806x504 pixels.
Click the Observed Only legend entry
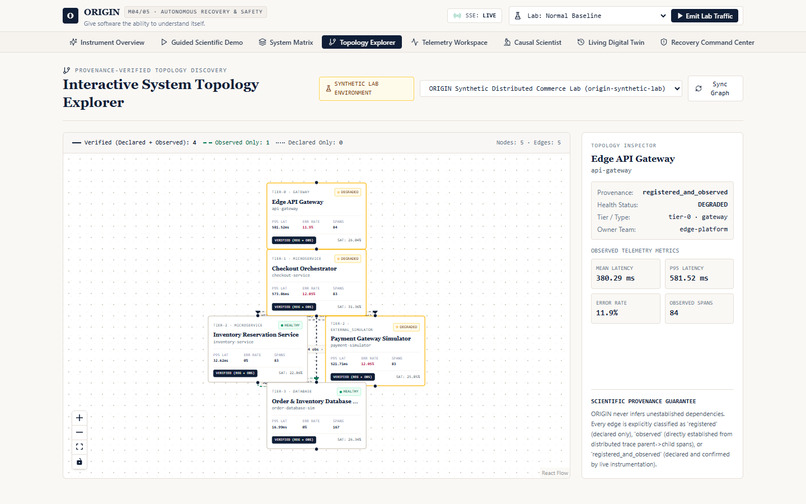click(x=236, y=142)
